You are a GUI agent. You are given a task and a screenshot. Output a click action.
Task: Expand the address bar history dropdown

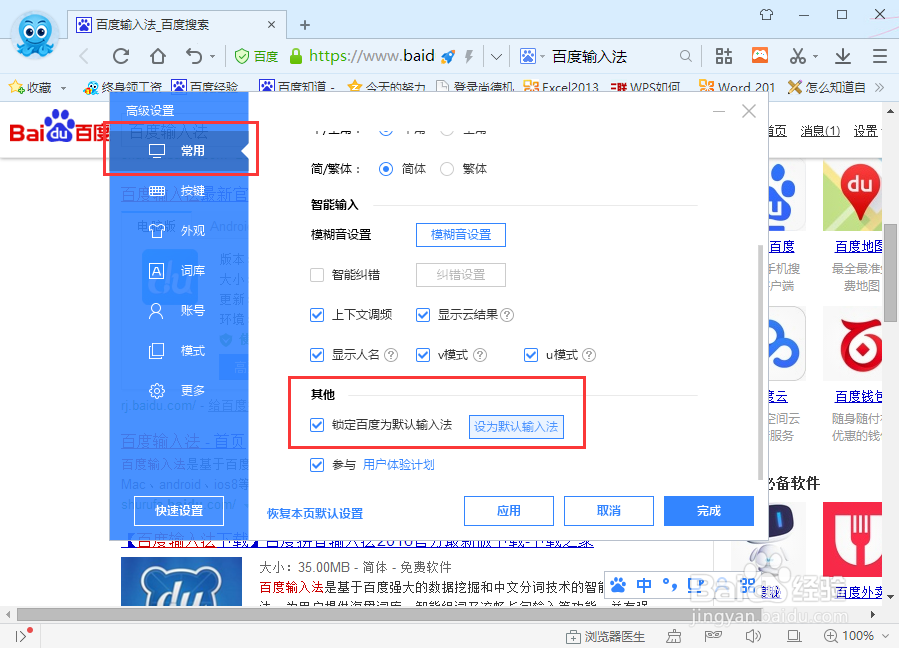497,57
